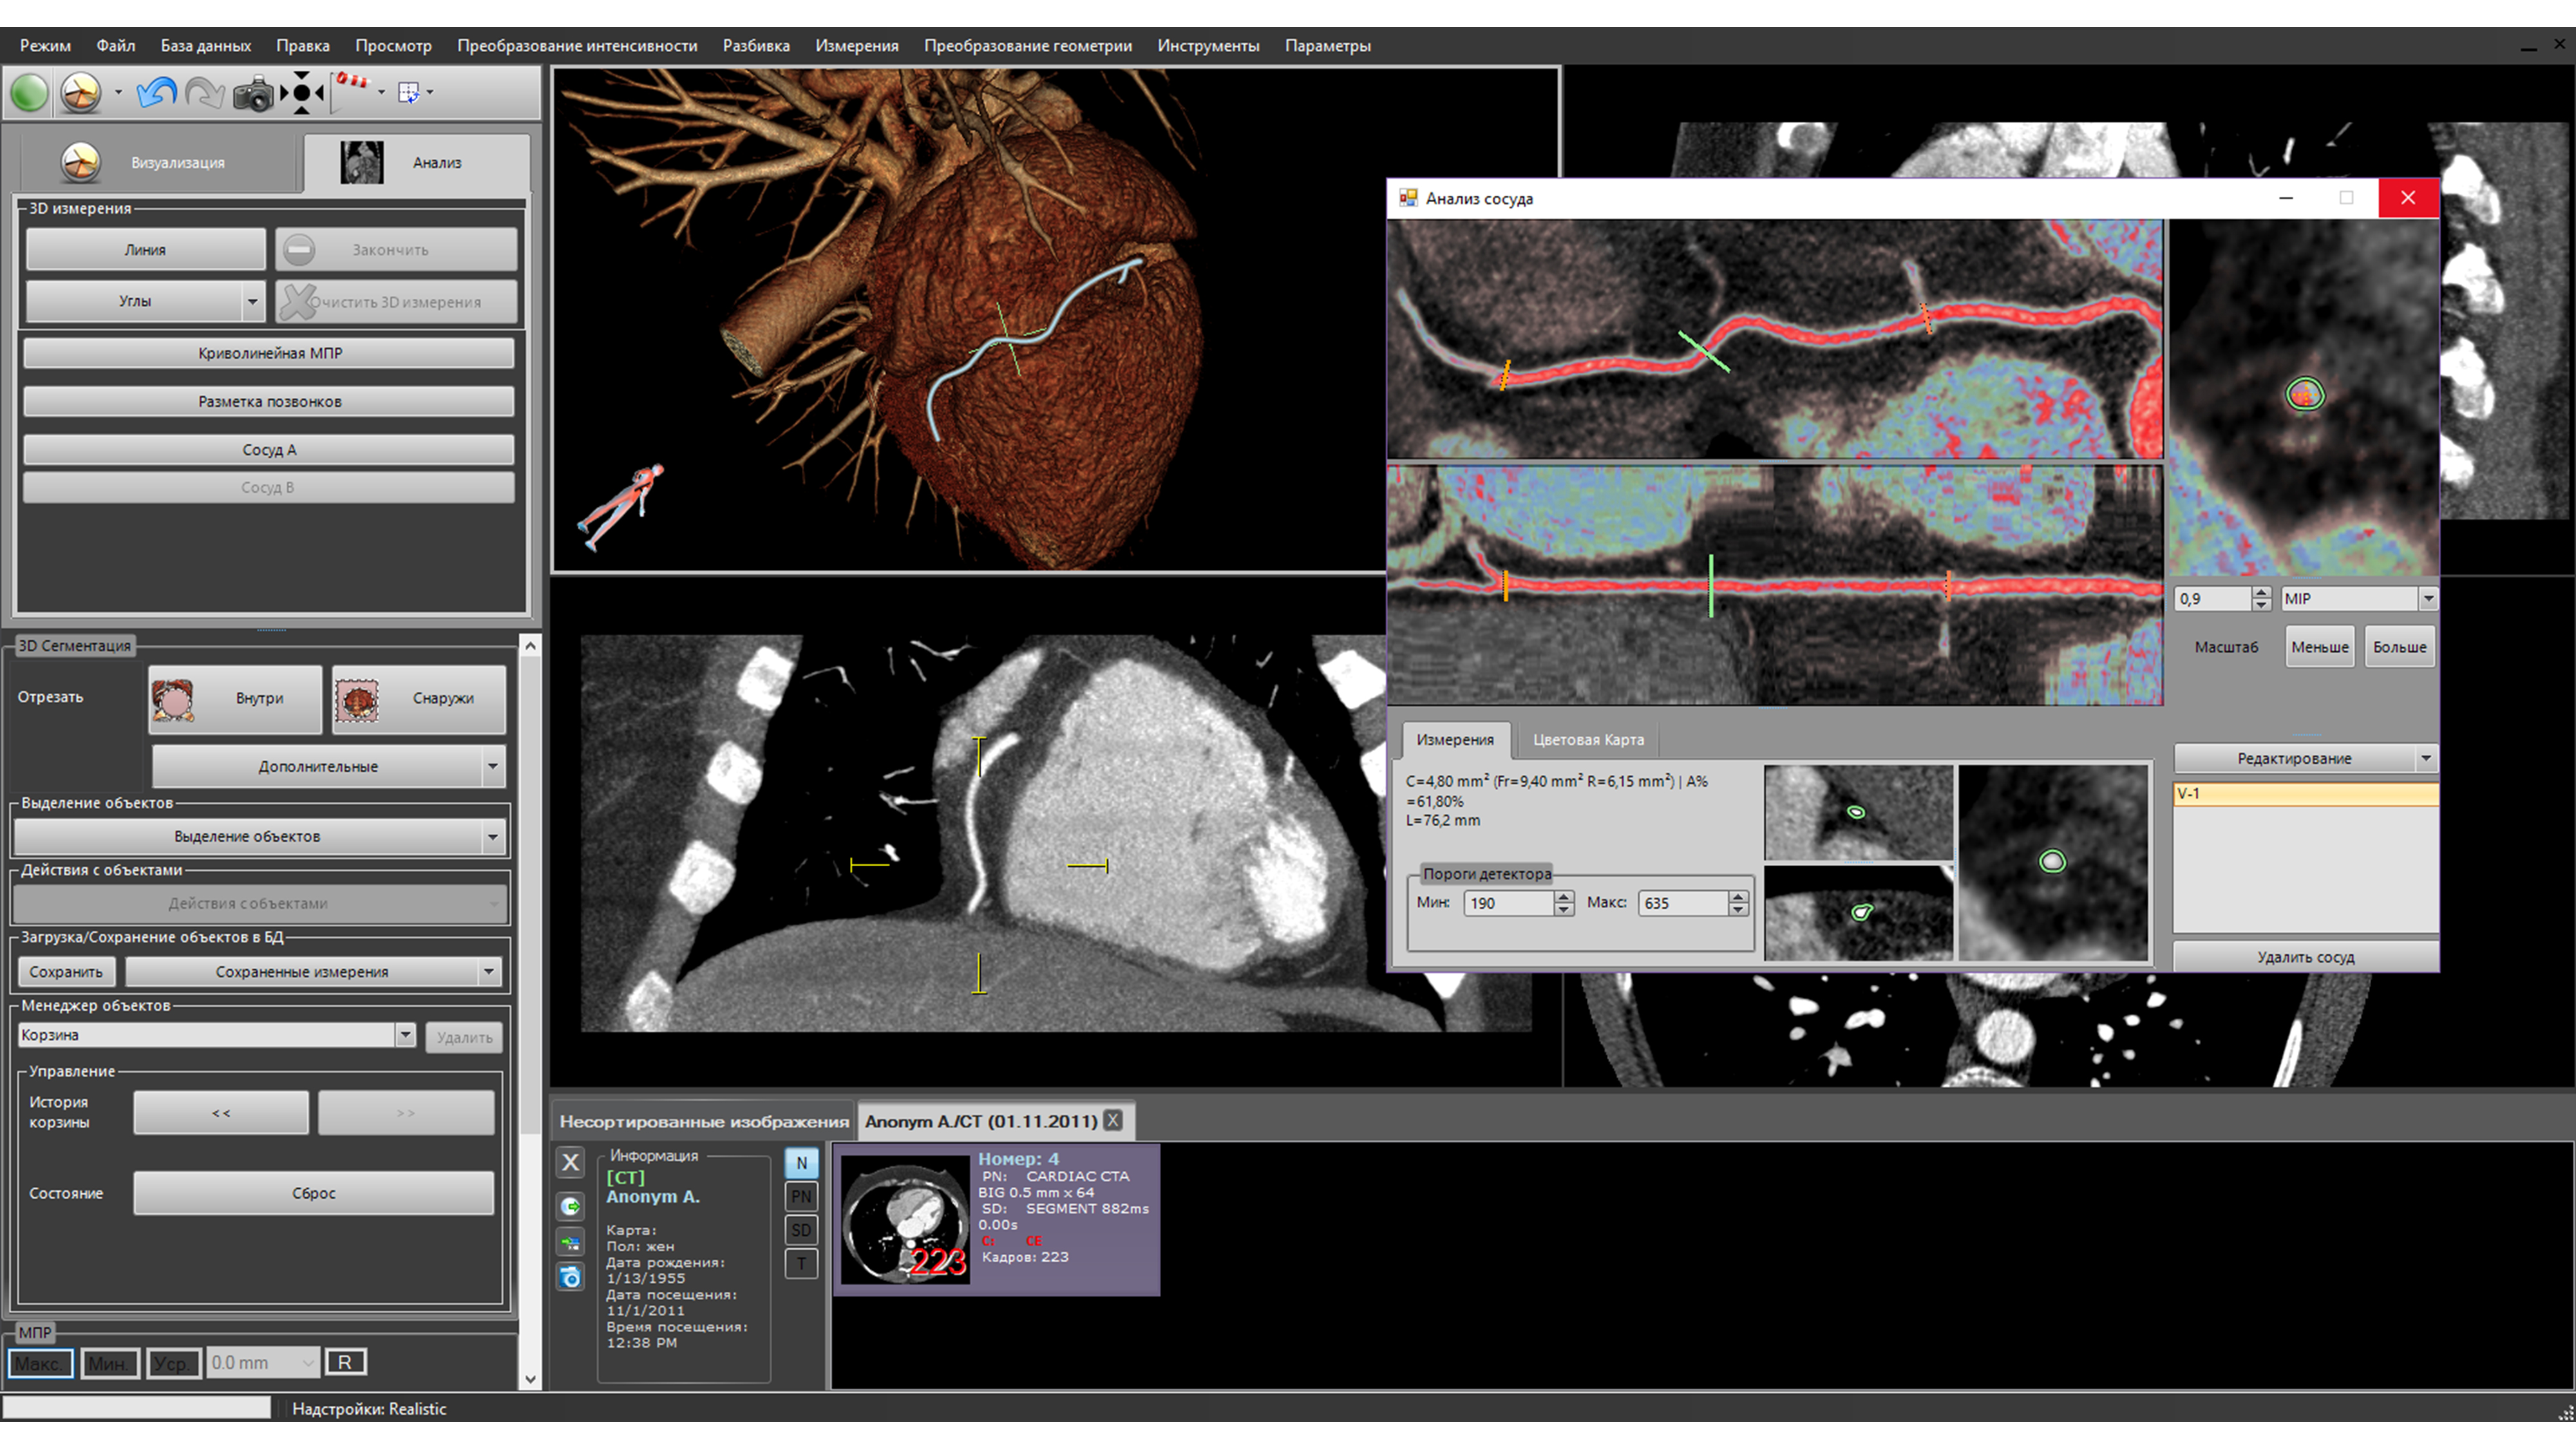The width and height of the screenshot is (2576, 1449).
Task: Open the Режим menu
Action: pos(45,45)
